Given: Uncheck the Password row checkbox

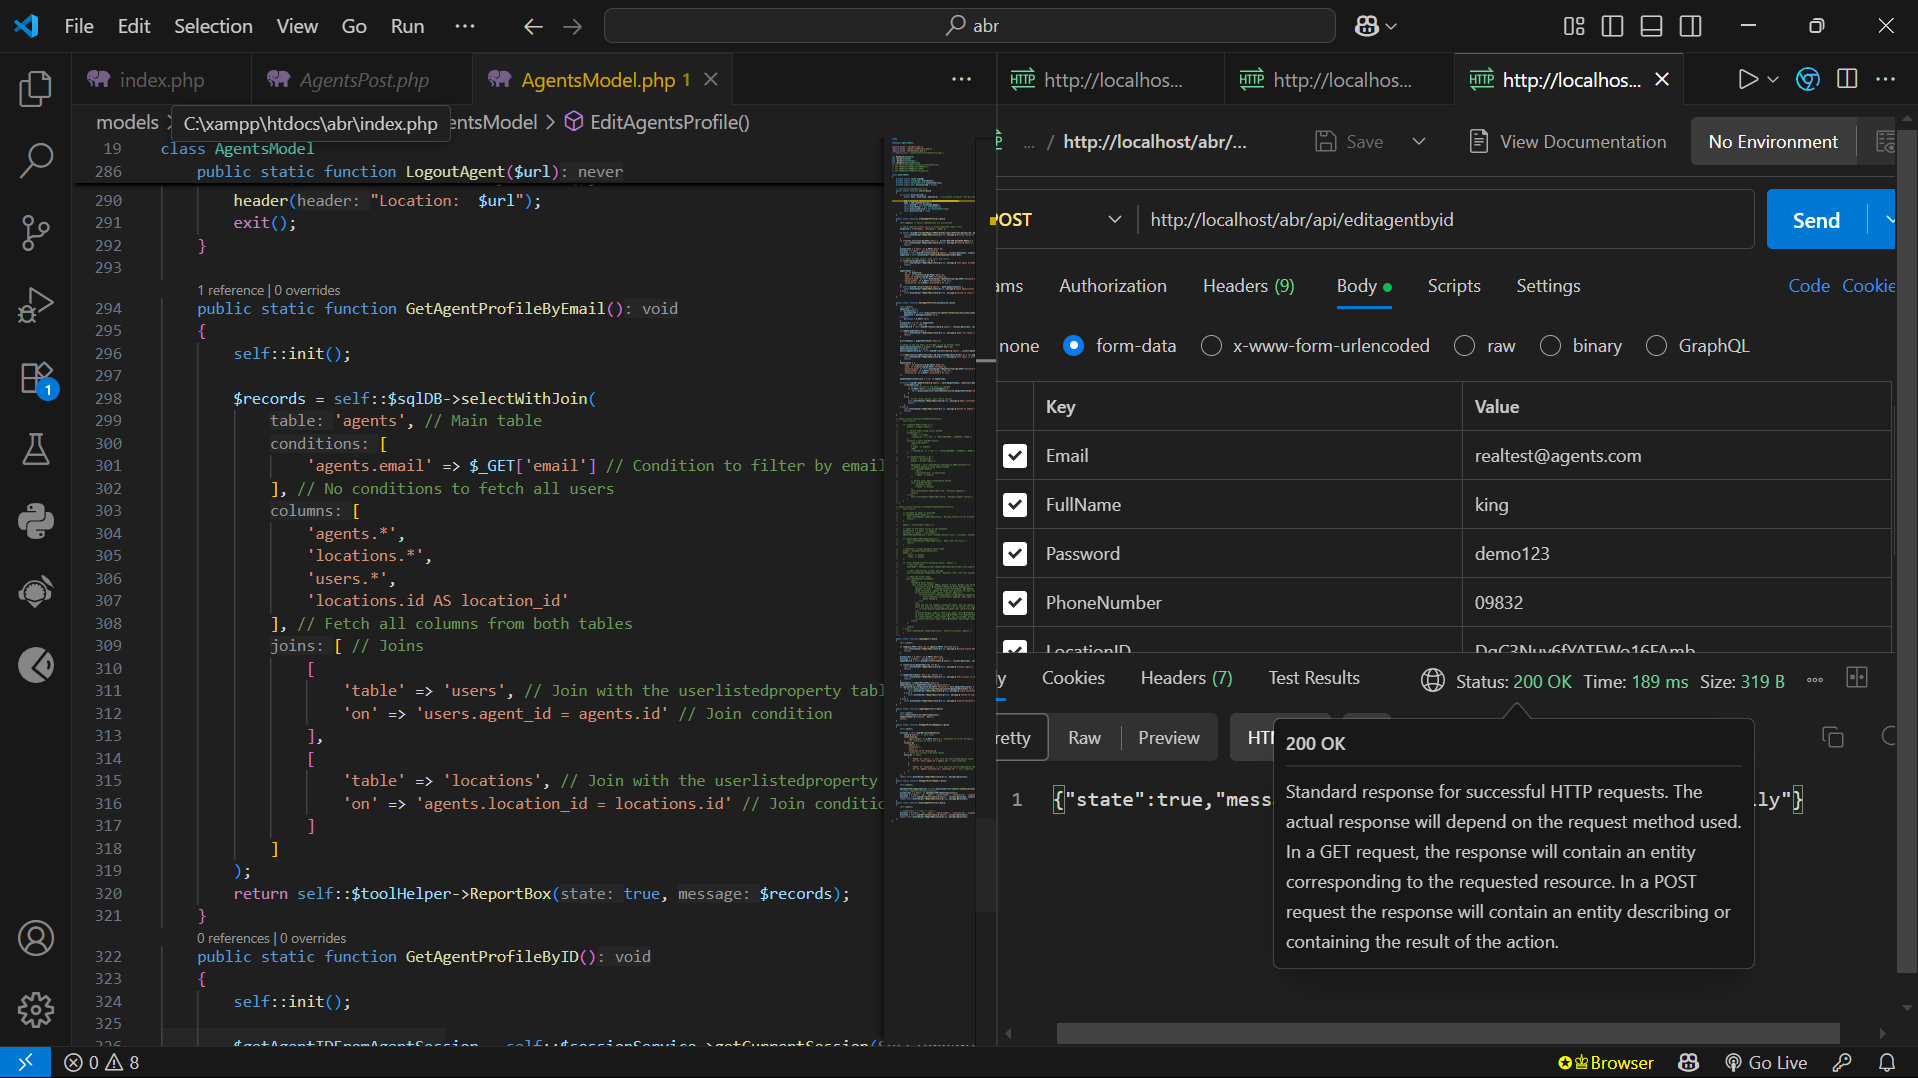Looking at the screenshot, I should (x=1015, y=554).
